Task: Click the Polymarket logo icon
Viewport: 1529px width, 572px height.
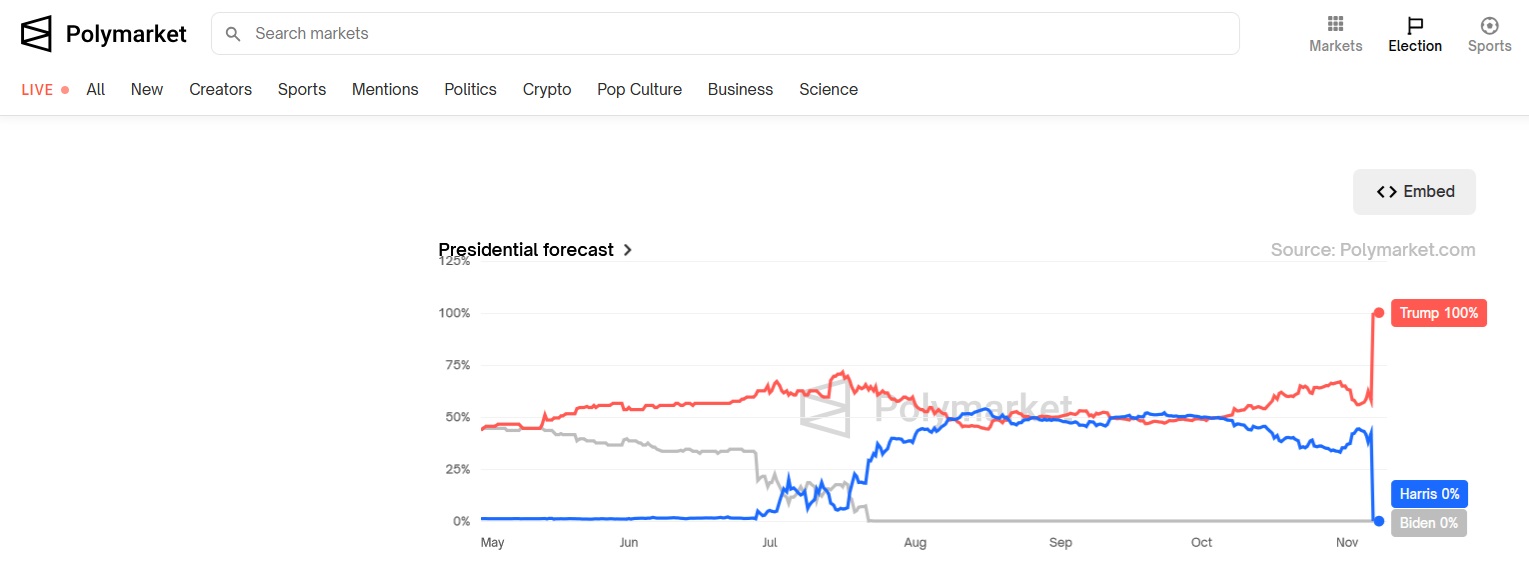Action: [x=36, y=34]
